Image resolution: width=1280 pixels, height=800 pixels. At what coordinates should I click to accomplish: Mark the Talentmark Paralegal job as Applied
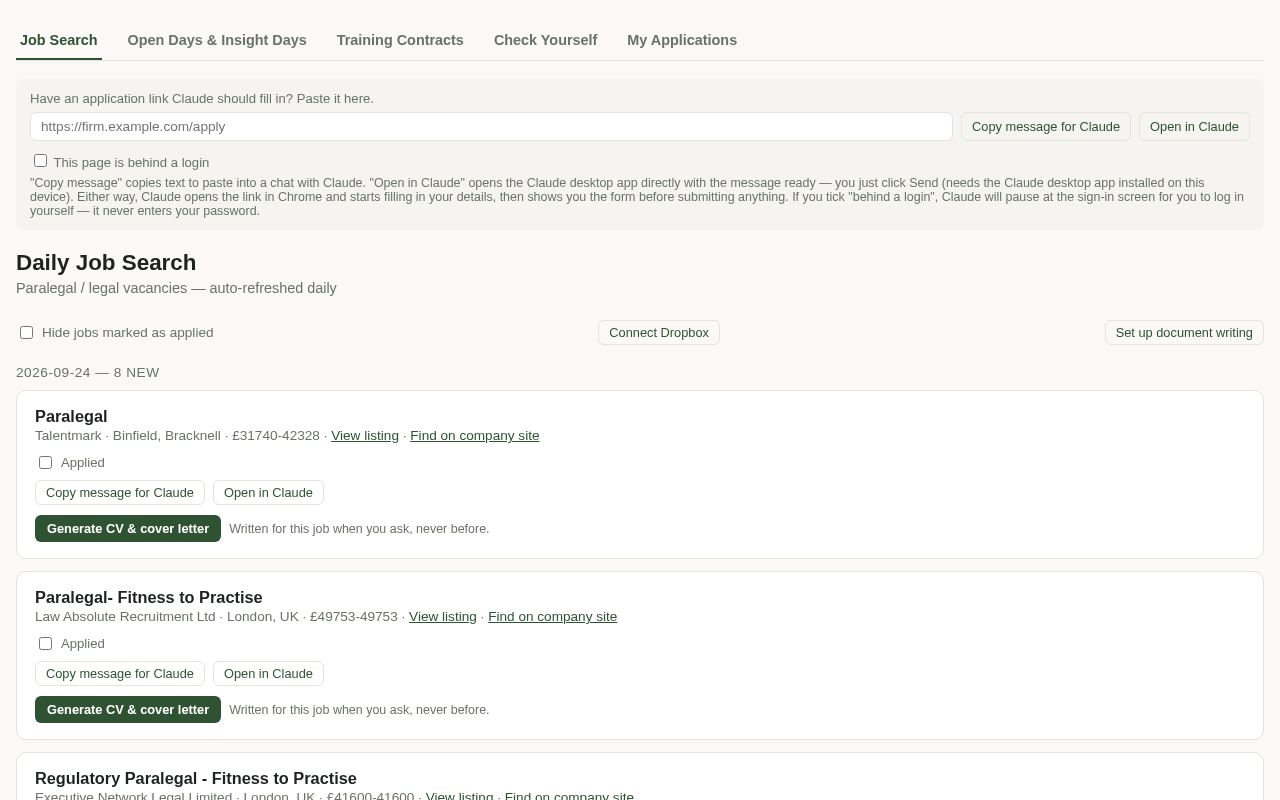coord(46,463)
